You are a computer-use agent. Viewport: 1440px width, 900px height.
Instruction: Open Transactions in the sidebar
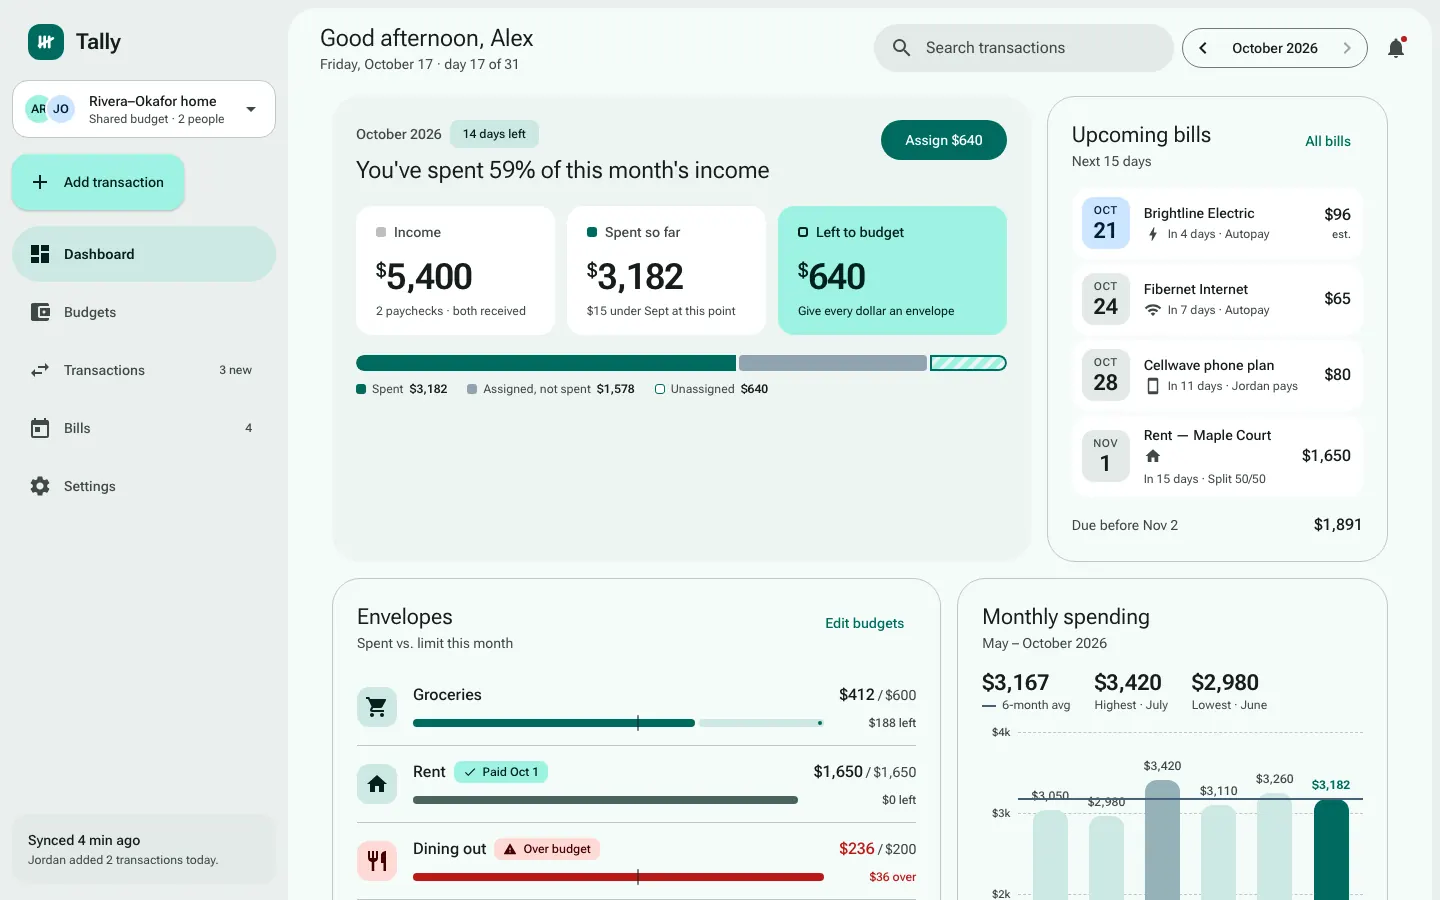(x=144, y=370)
